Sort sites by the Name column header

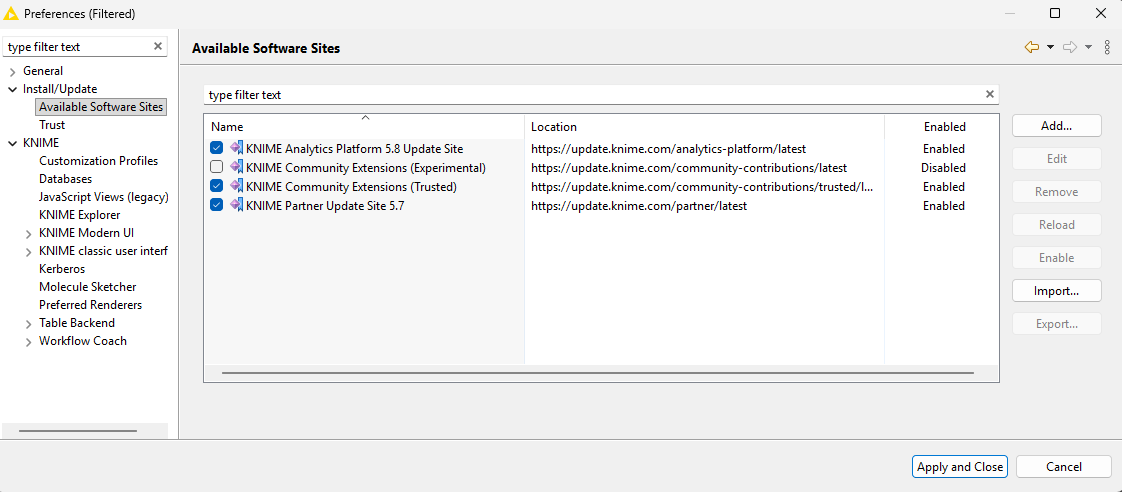coord(364,127)
